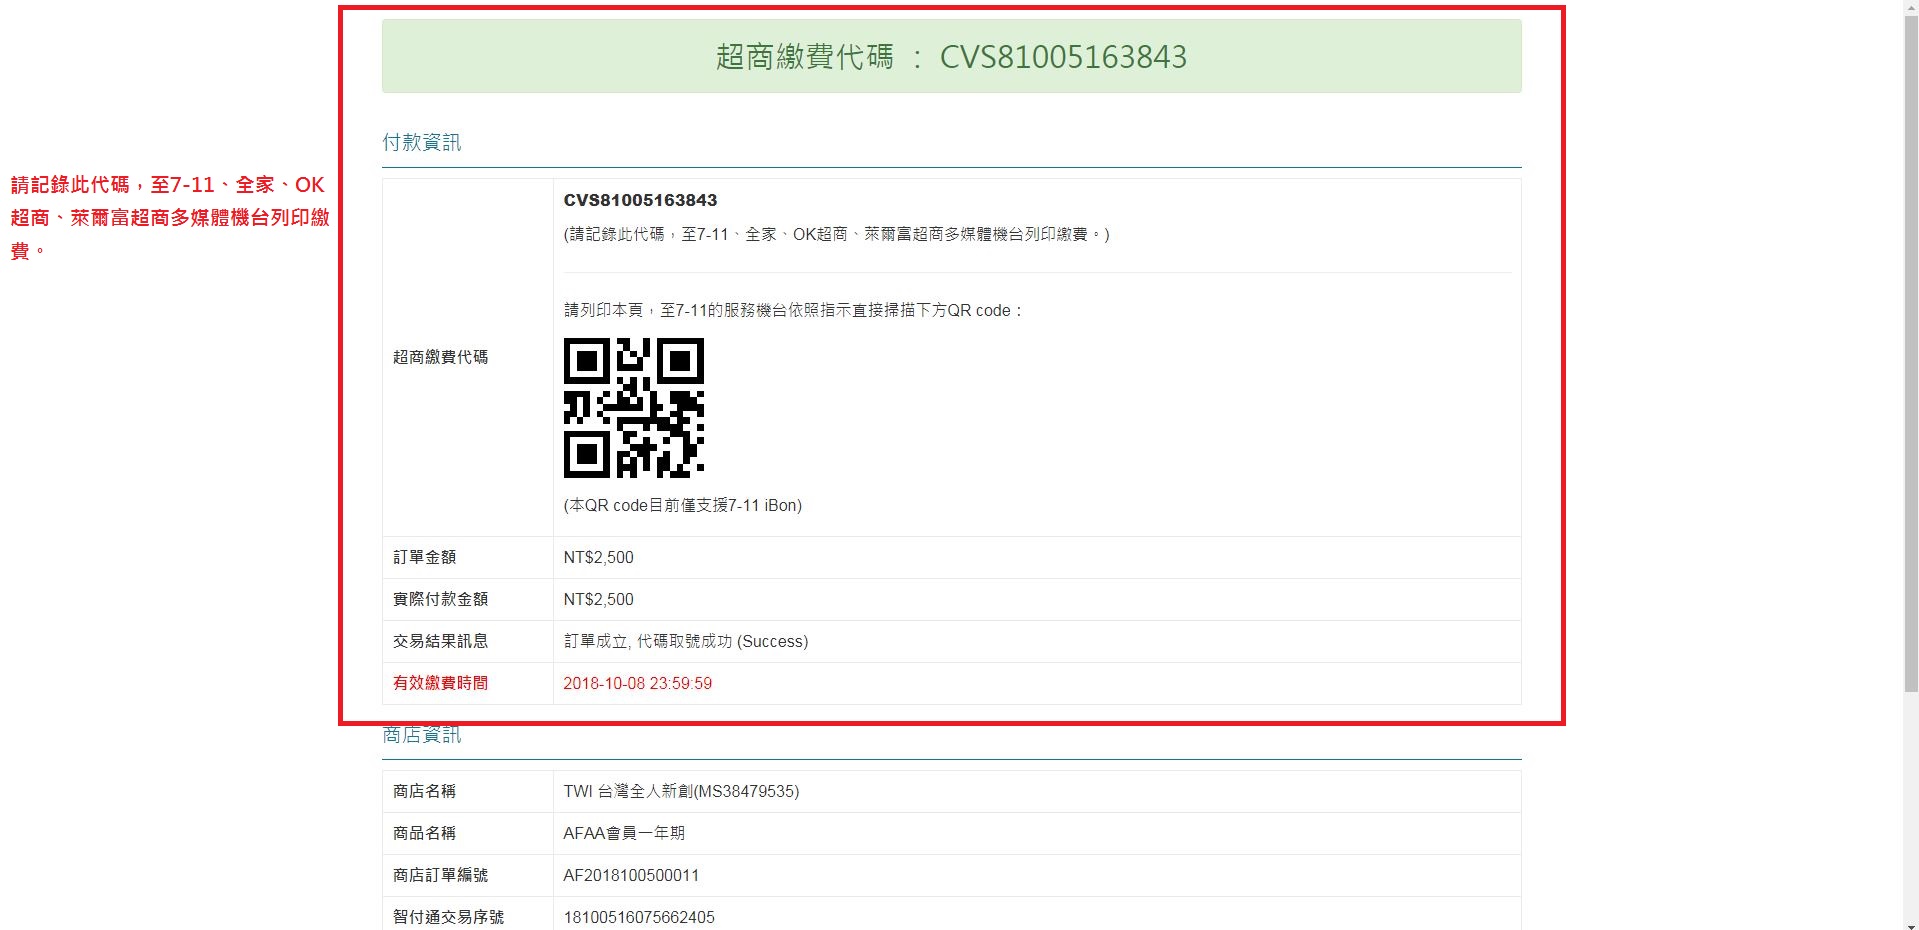The image size is (1919, 930).
Task: Click the 商店資訊 section heading
Action: point(421,735)
